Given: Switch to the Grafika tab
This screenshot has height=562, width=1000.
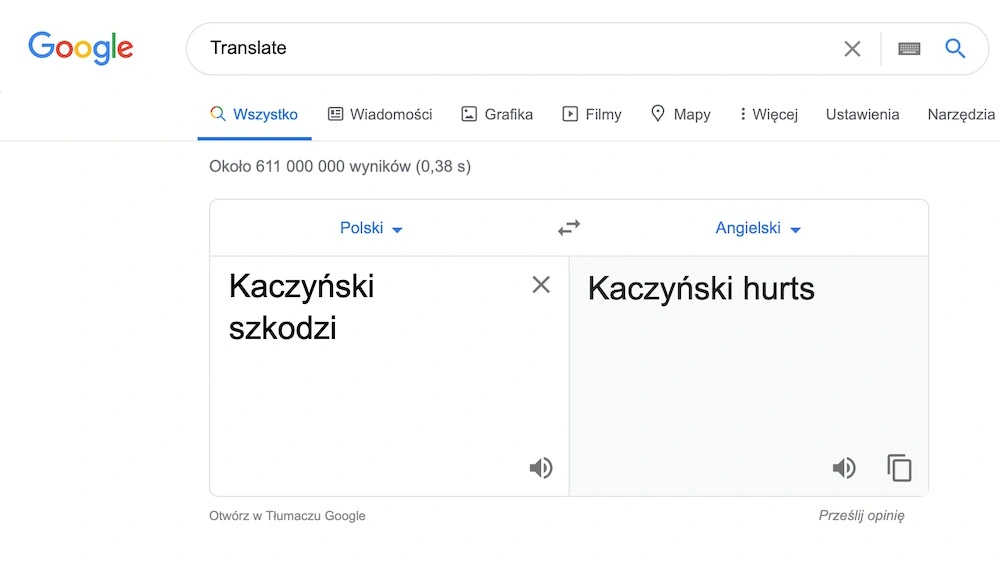Looking at the screenshot, I should [x=497, y=114].
